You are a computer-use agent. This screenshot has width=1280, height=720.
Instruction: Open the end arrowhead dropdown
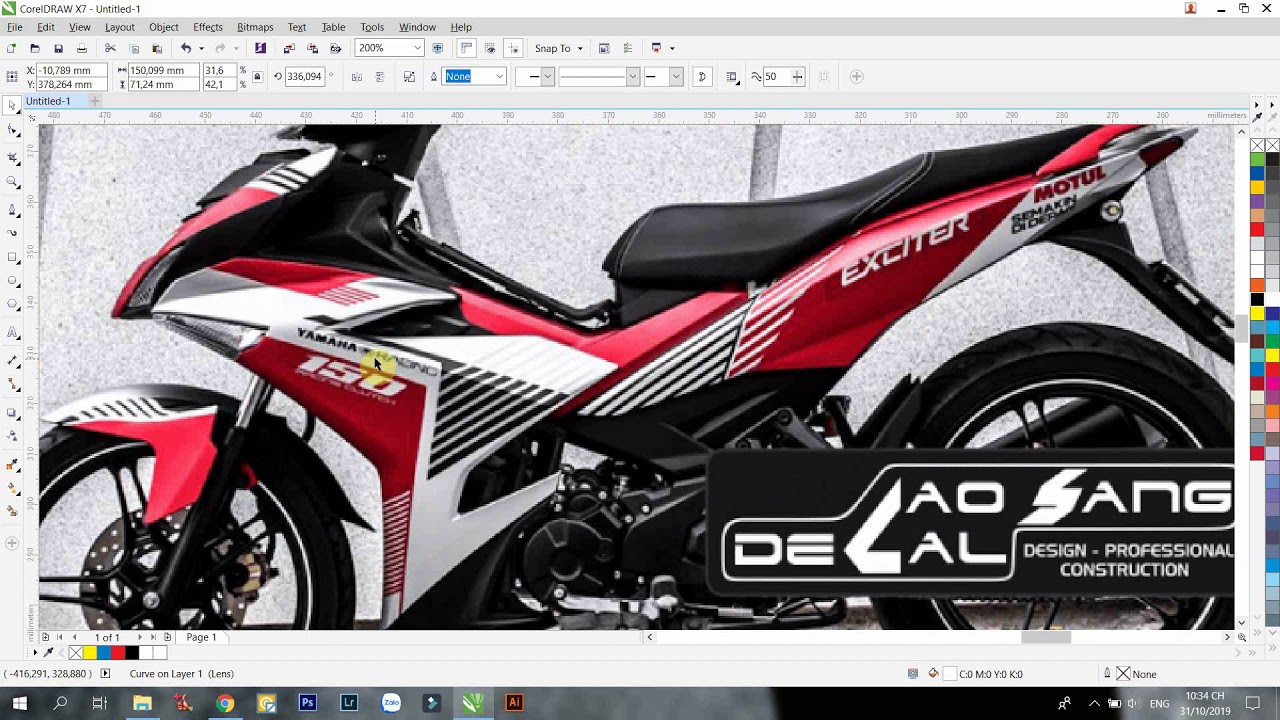[676, 77]
